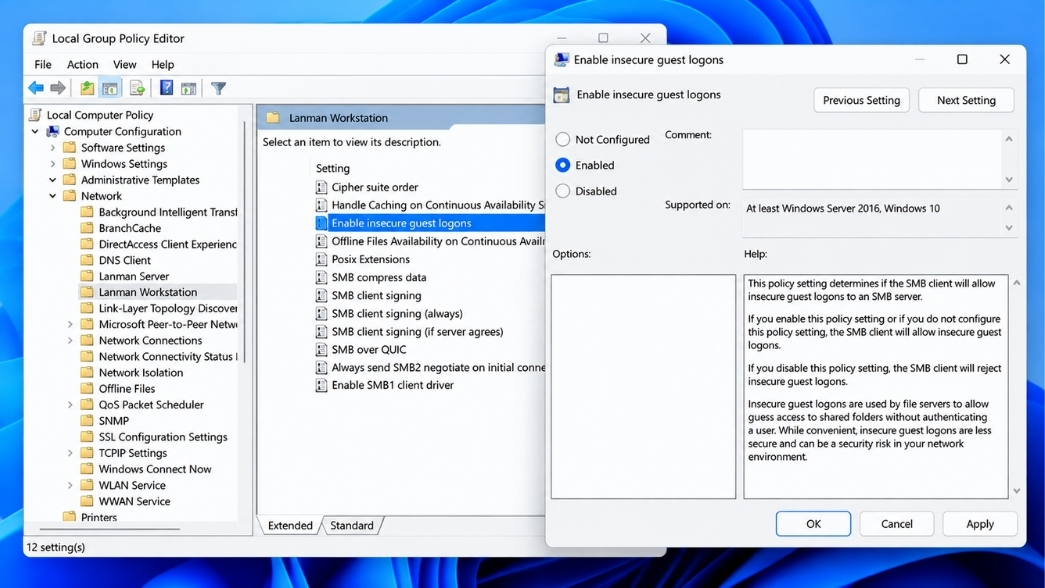Click the SMB client signing (always) policy icon

(321, 313)
